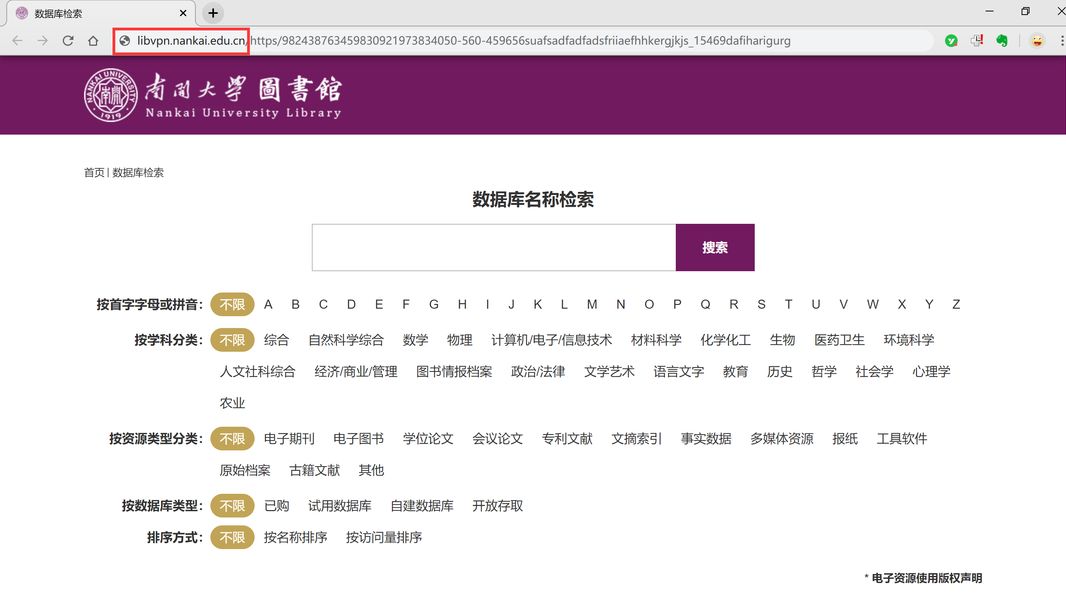Open a new tab with the plus button
The image size is (1066, 601).
pos(212,13)
